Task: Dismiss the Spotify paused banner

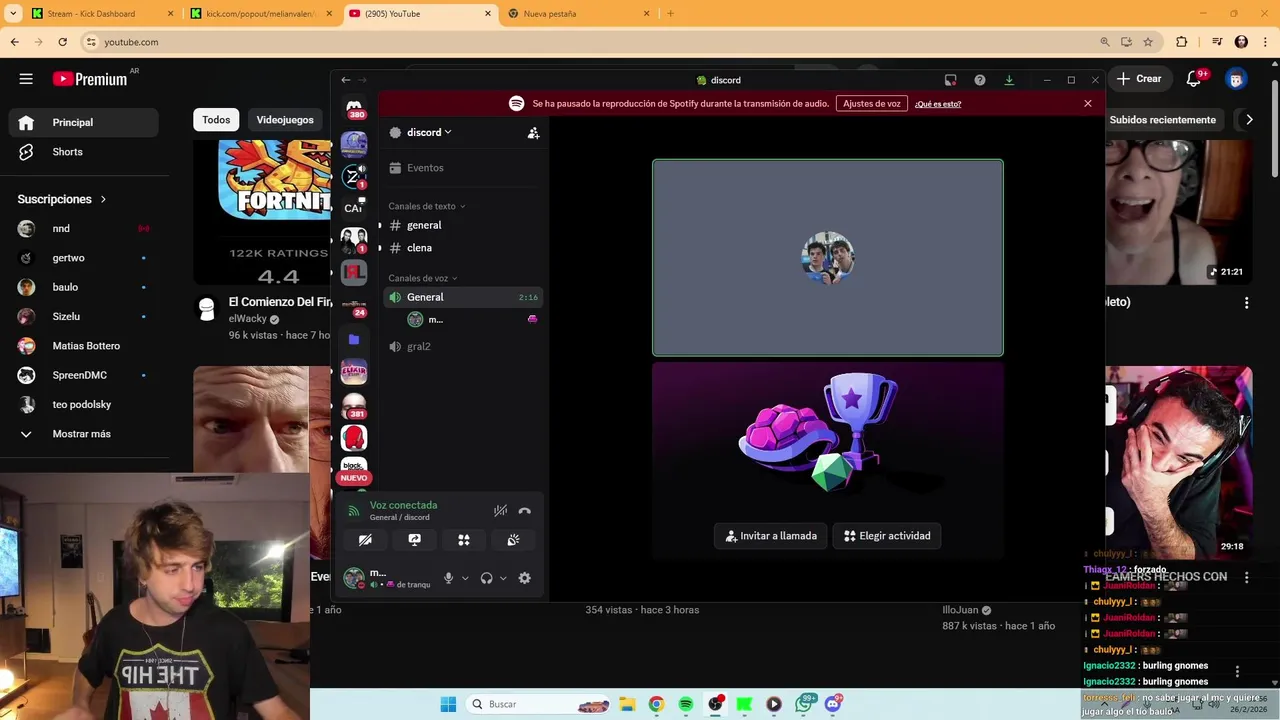Action: tap(1088, 104)
